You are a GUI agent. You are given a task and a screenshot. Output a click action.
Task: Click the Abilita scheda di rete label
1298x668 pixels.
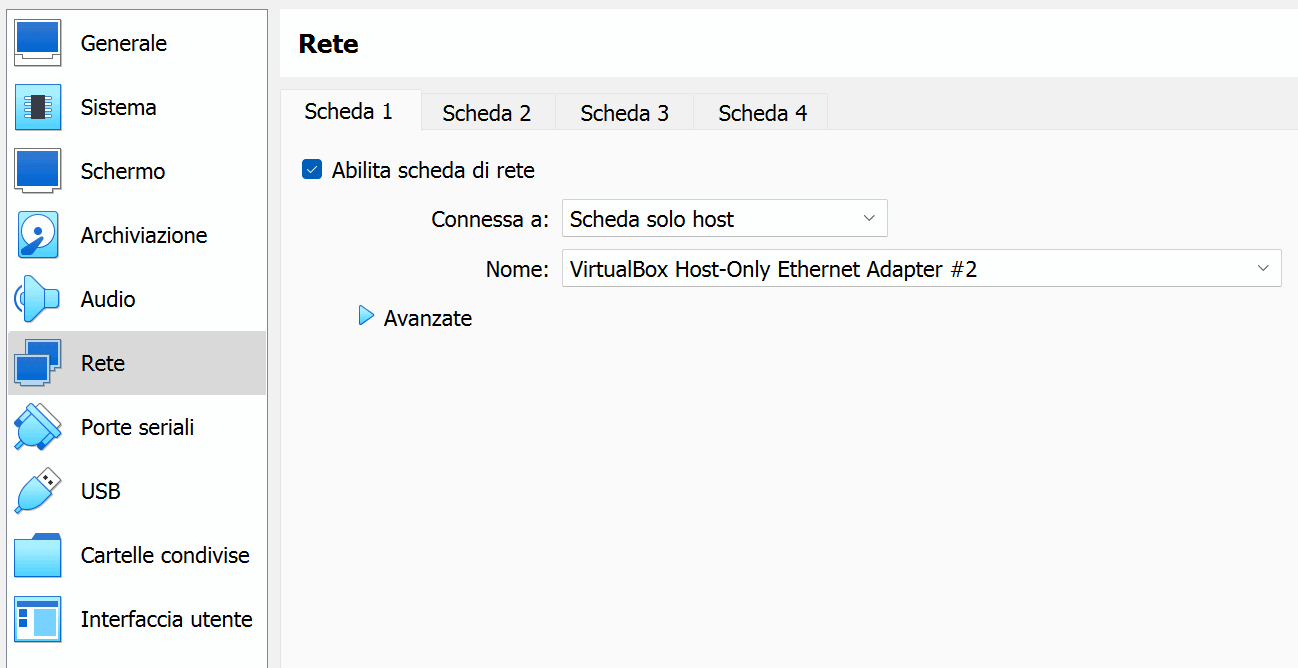tap(433, 170)
